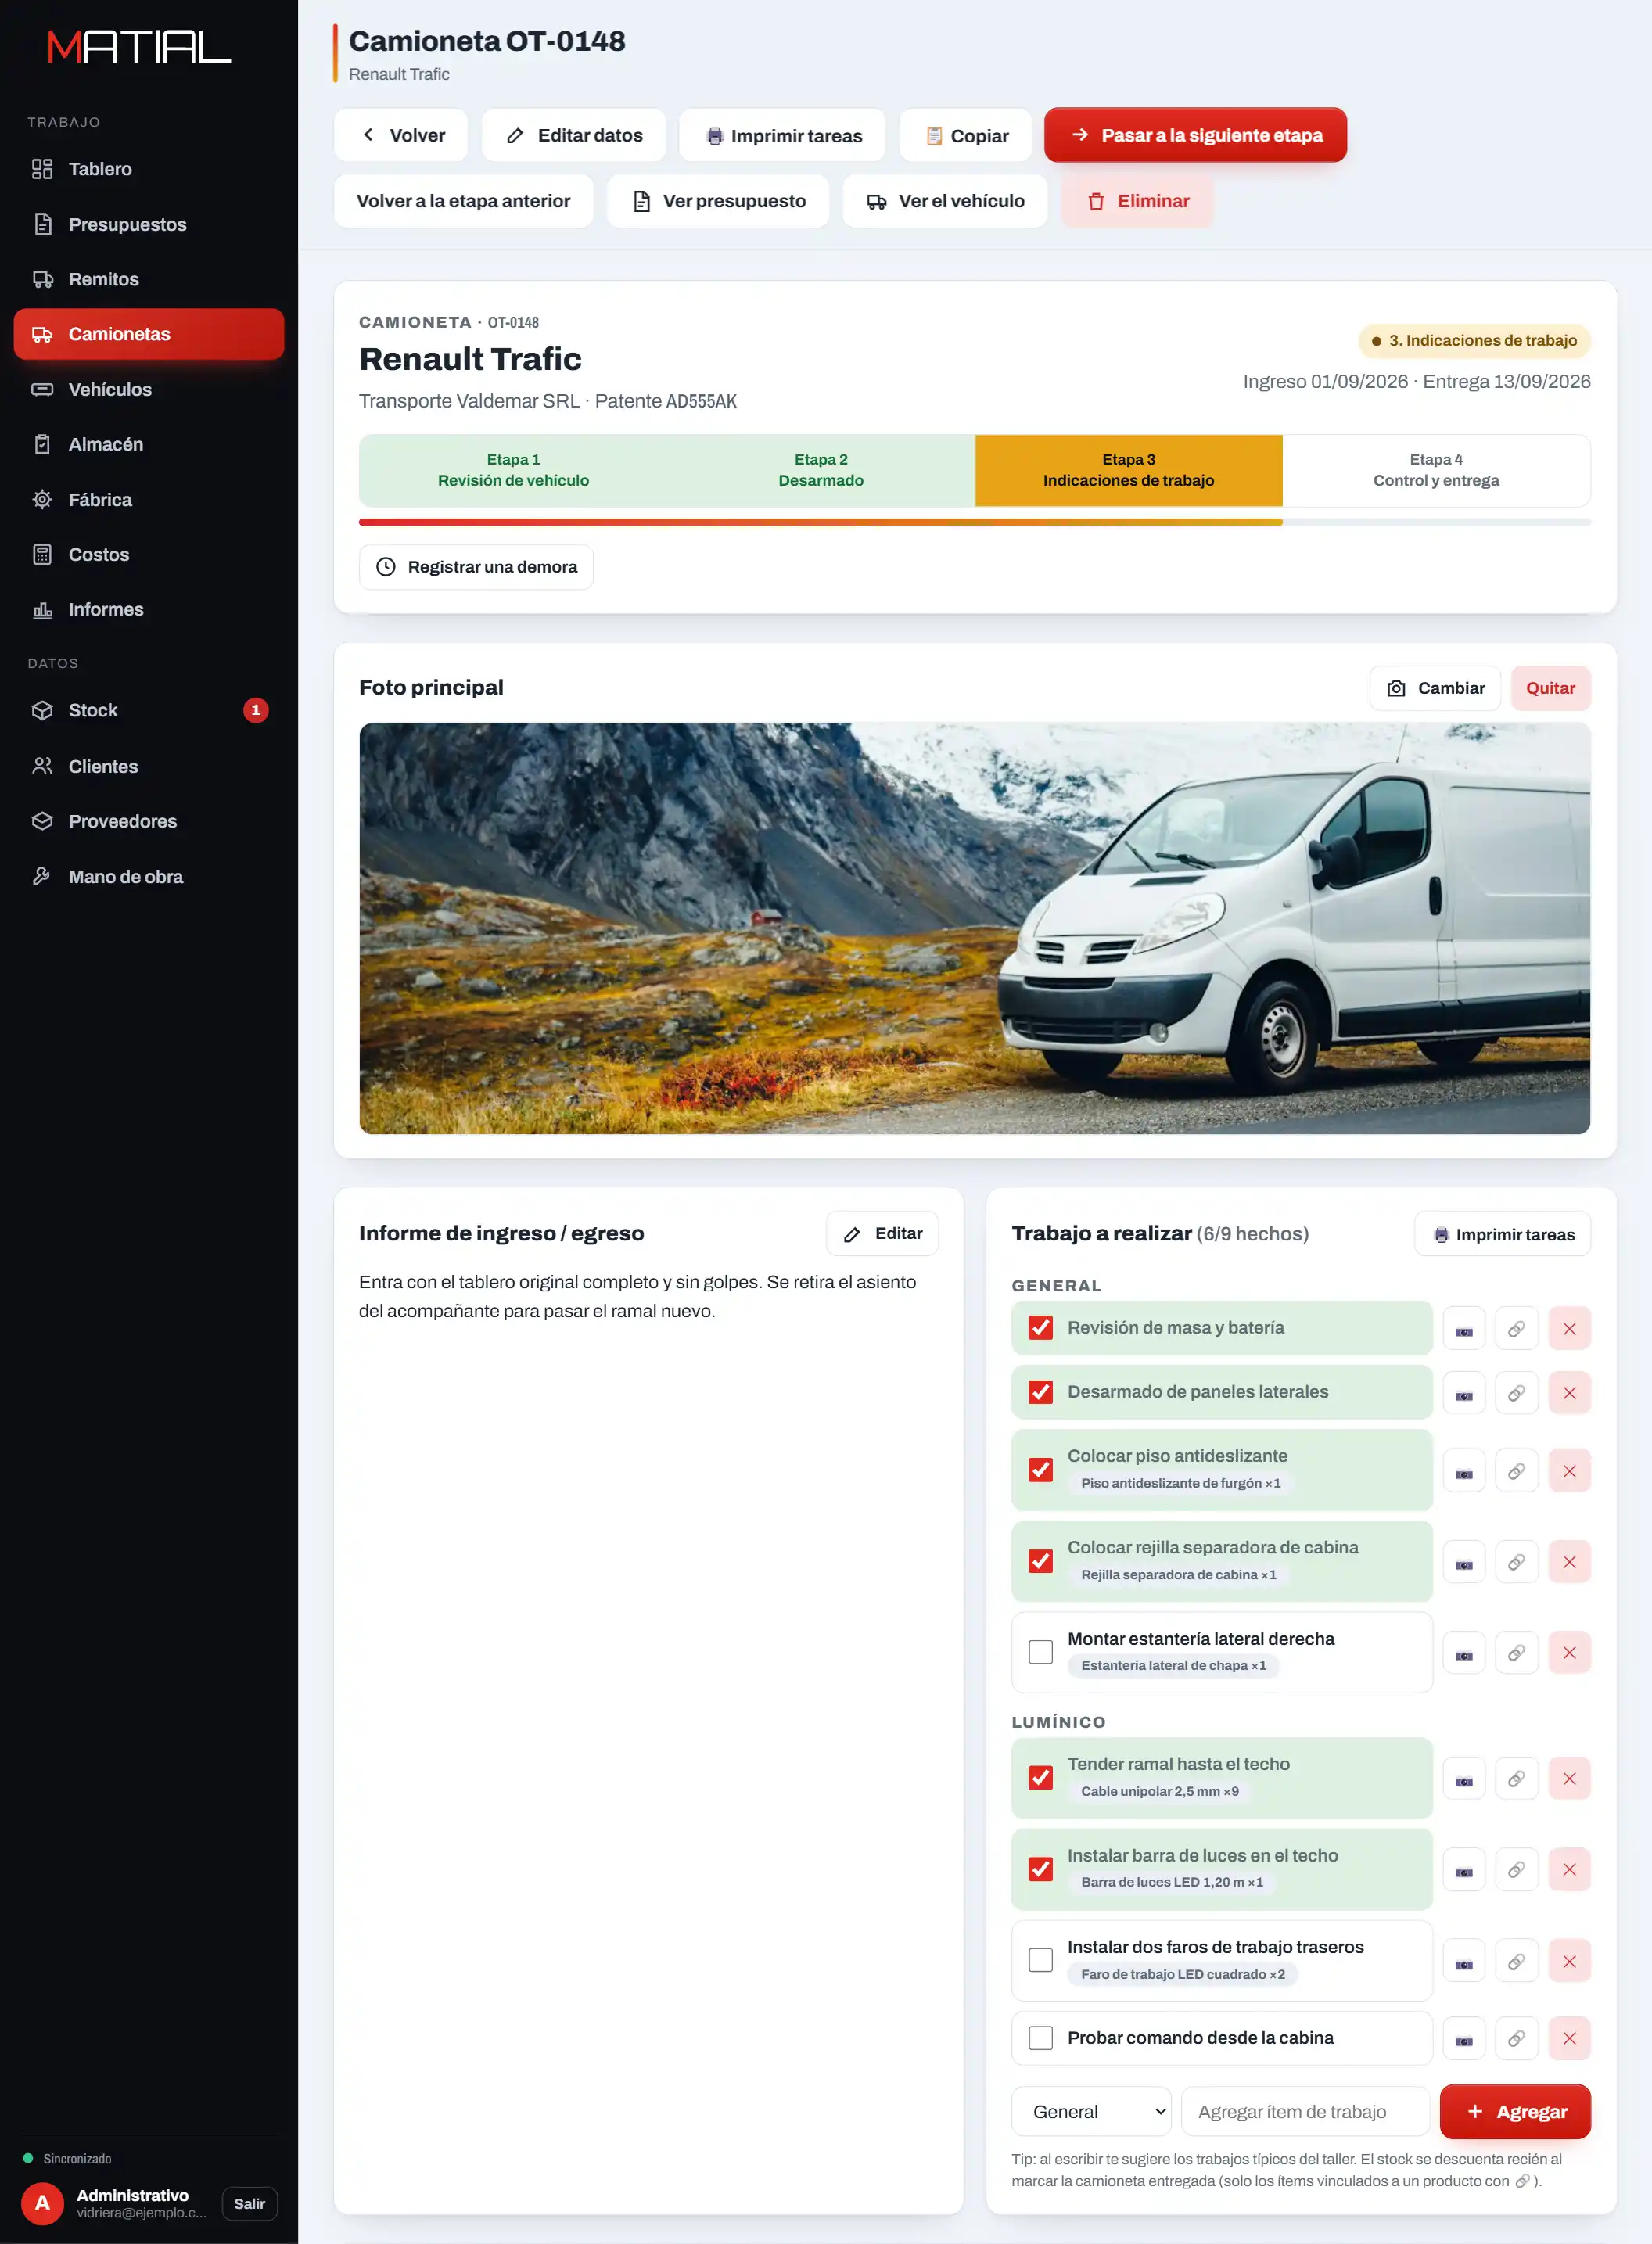Select Etapa 2 Desarmado stage
Screen dimensions: 1652x2244
point(821,470)
